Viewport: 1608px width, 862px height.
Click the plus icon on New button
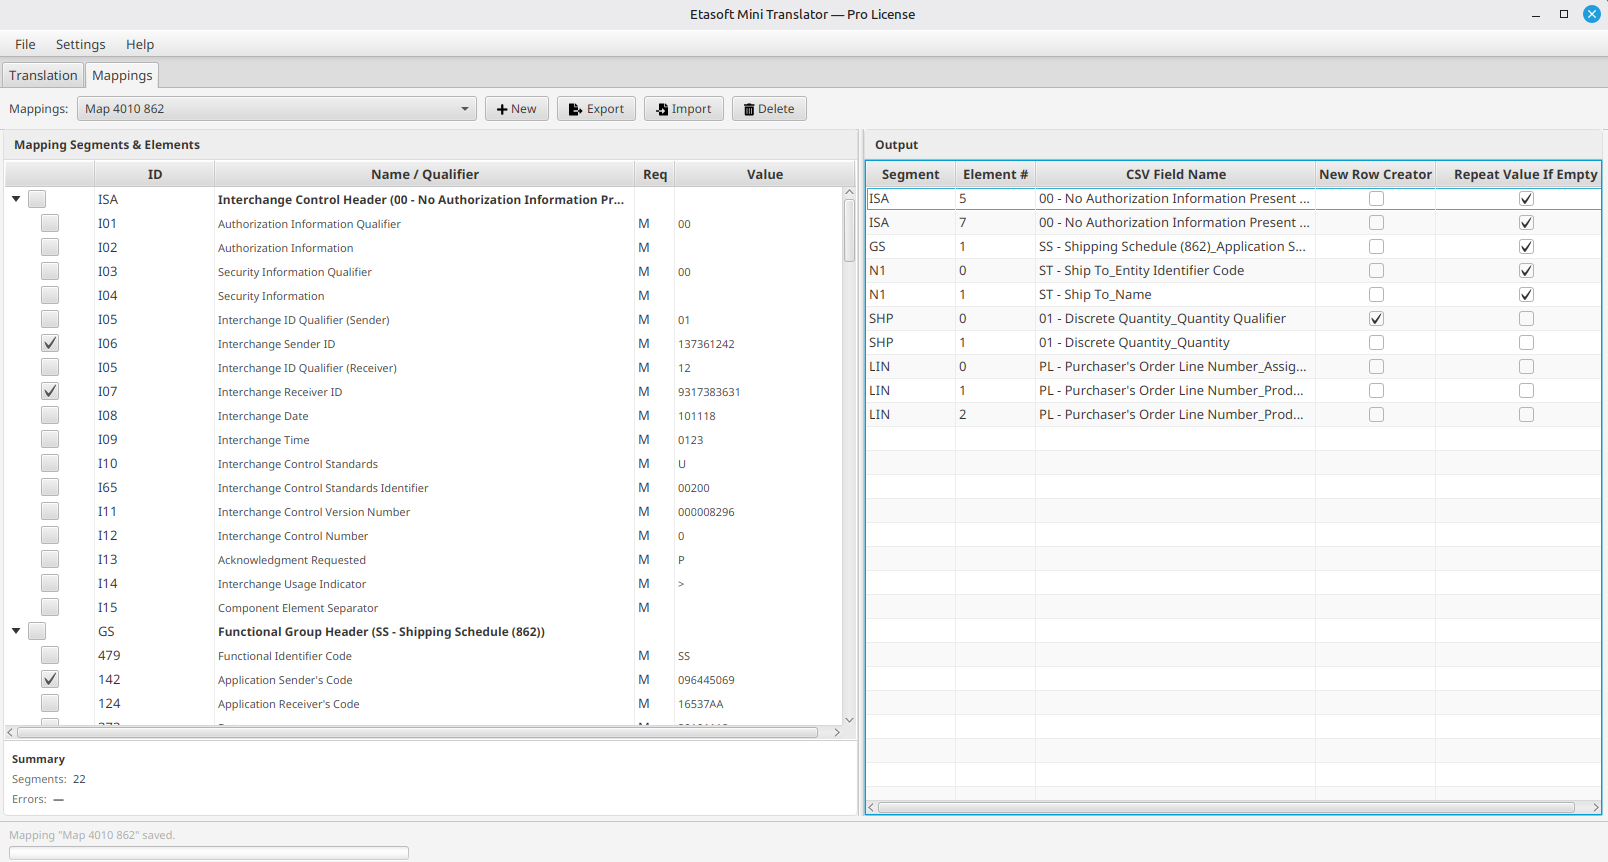coord(502,109)
